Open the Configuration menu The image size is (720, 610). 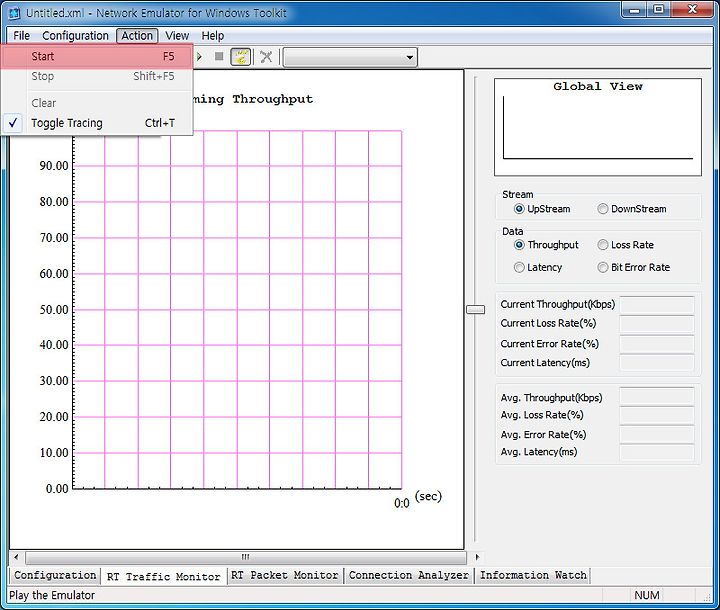point(75,36)
